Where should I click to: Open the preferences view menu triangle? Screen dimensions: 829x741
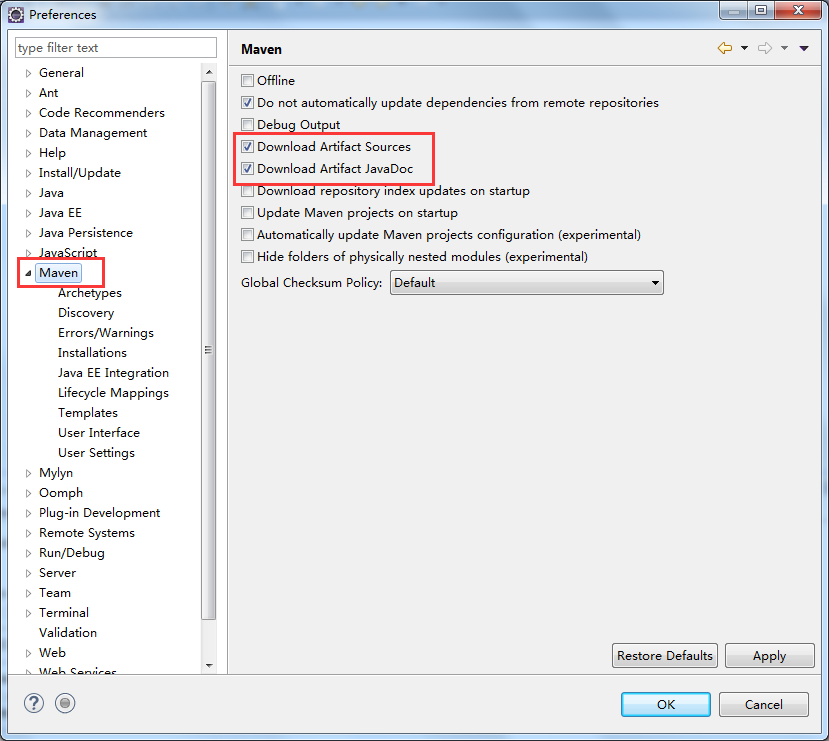coord(804,48)
